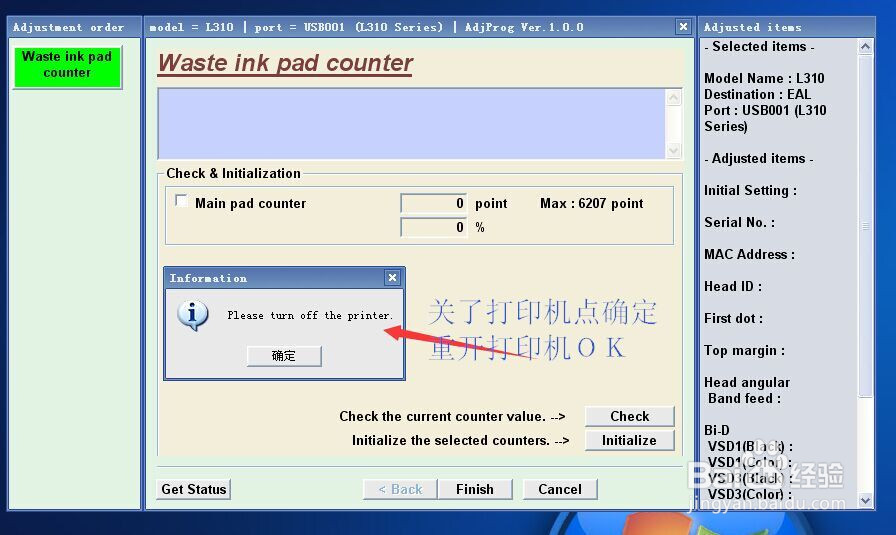The image size is (896, 535).
Task: Click 'Max : 6207 point' text
Action: [x=591, y=203]
